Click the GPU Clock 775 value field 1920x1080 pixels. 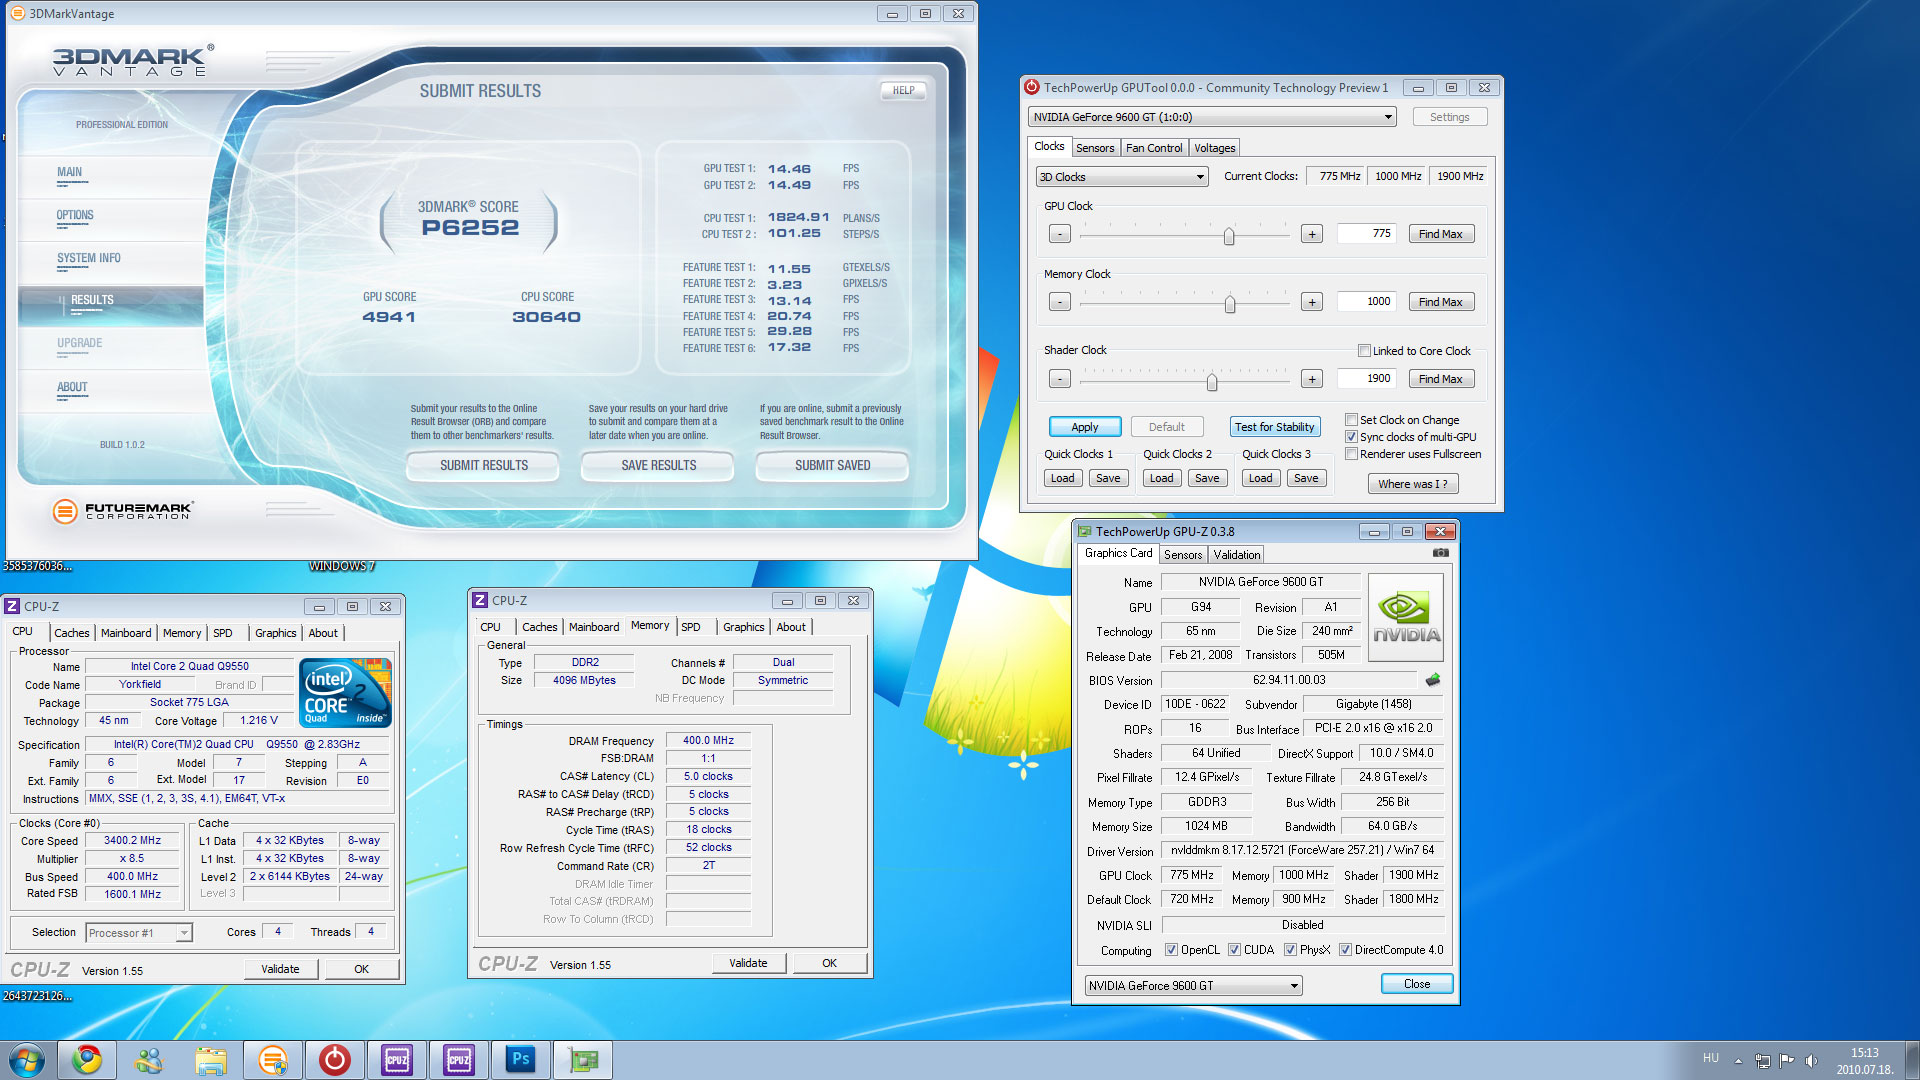pyautogui.click(x=1366, y=233)
